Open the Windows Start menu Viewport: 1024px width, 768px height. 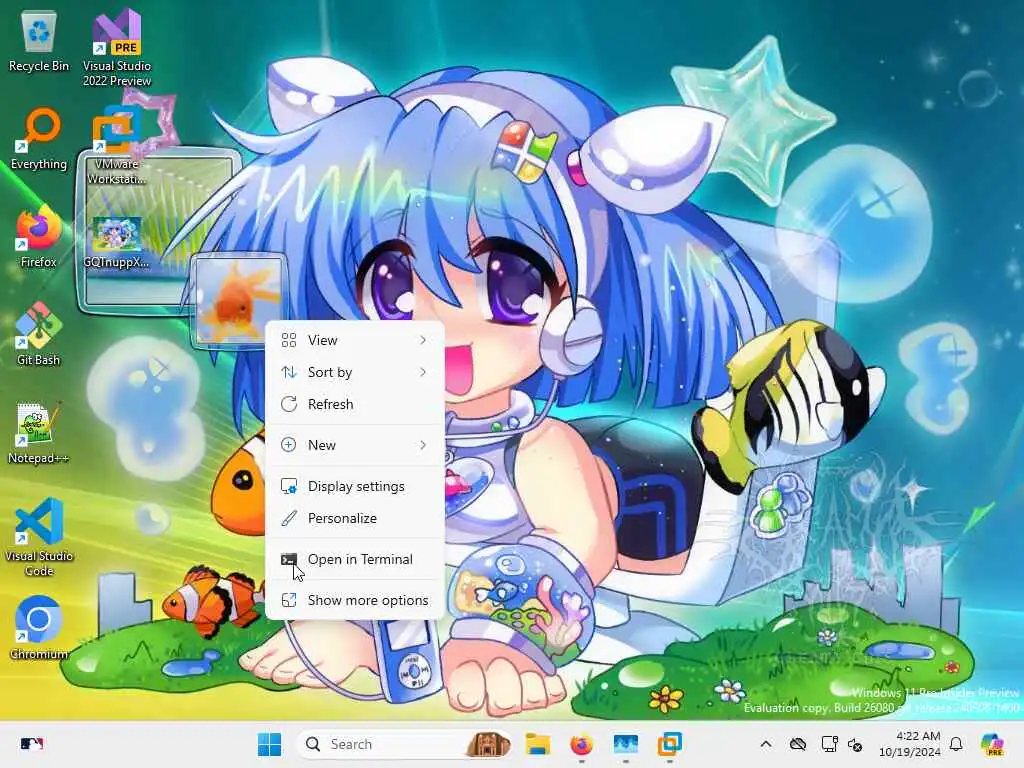click(269, 744)
